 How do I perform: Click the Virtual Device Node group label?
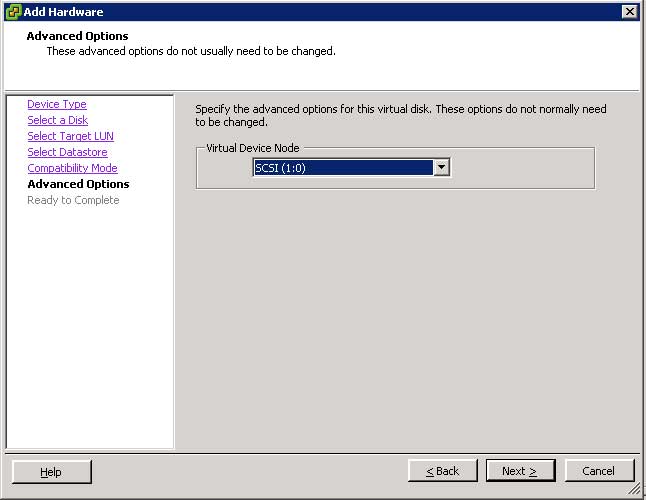pyautogui.click(x=253, y=148)
